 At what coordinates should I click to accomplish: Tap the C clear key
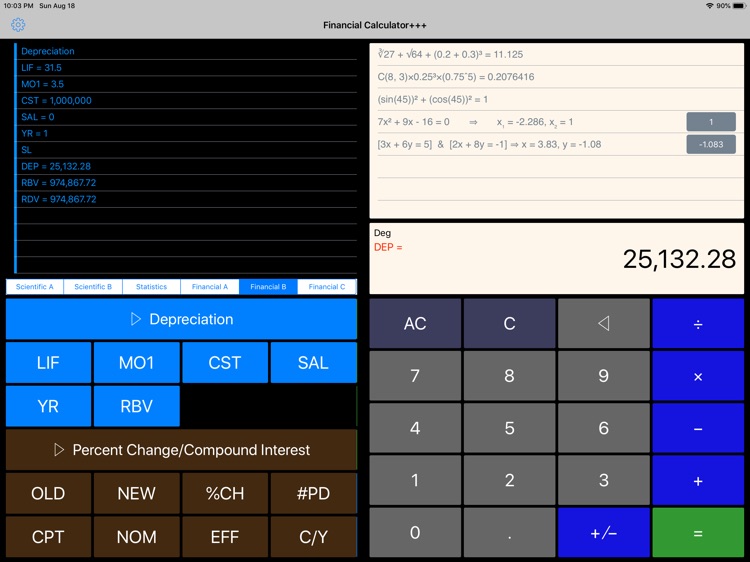pyautogui.click(x=509, y=323)
